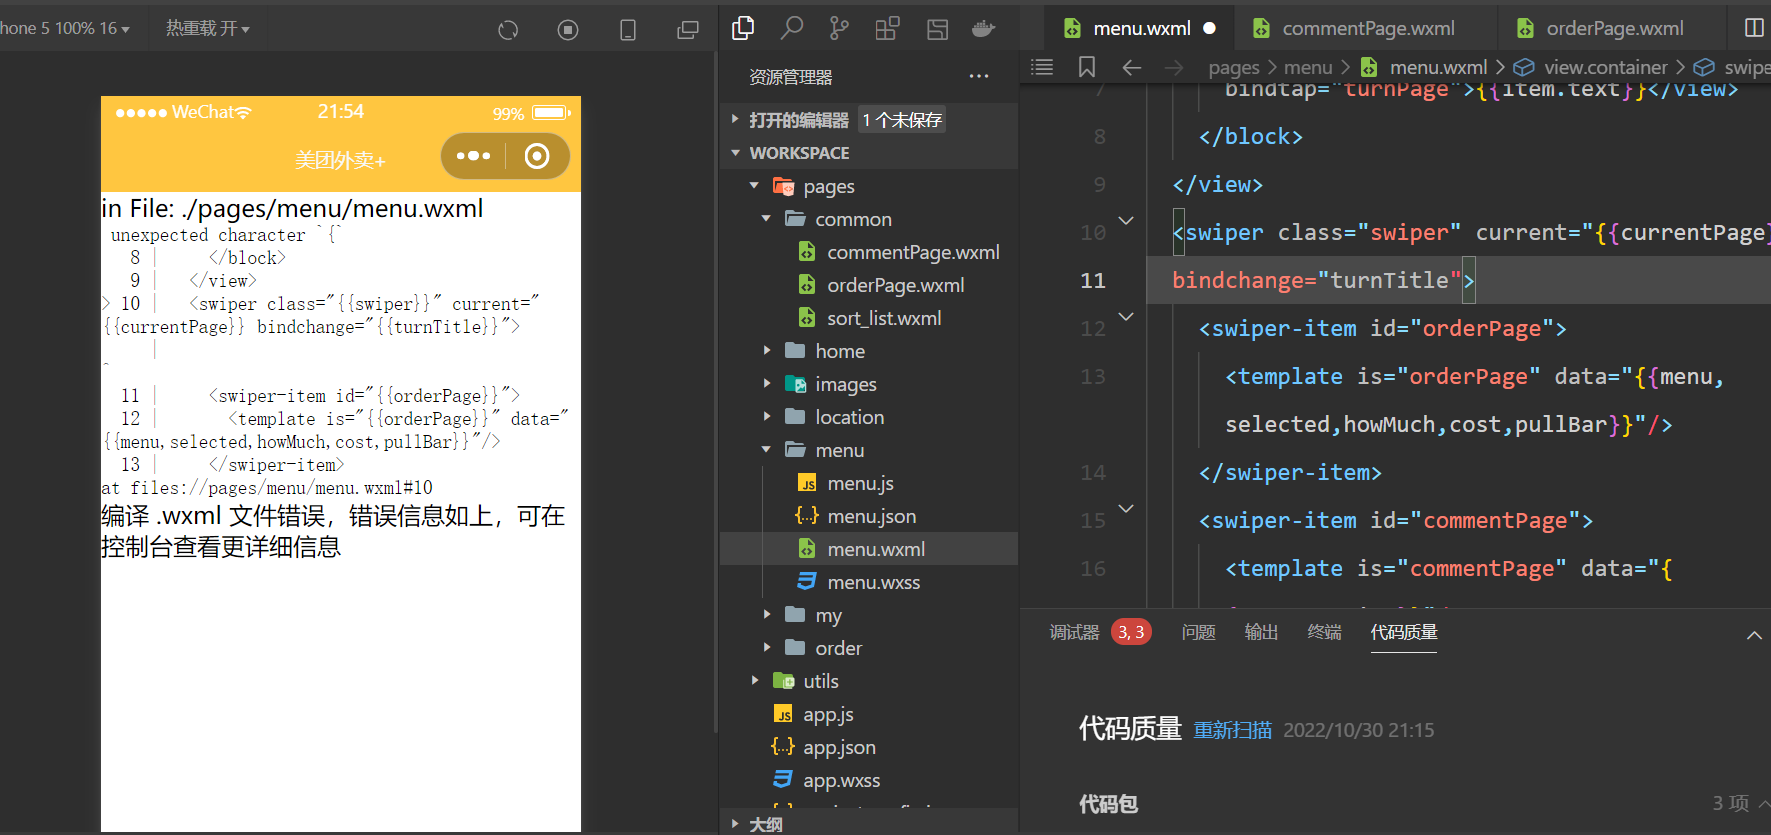
Task: Open the 终端 panel tab
Action: (x=1324, y=632)
